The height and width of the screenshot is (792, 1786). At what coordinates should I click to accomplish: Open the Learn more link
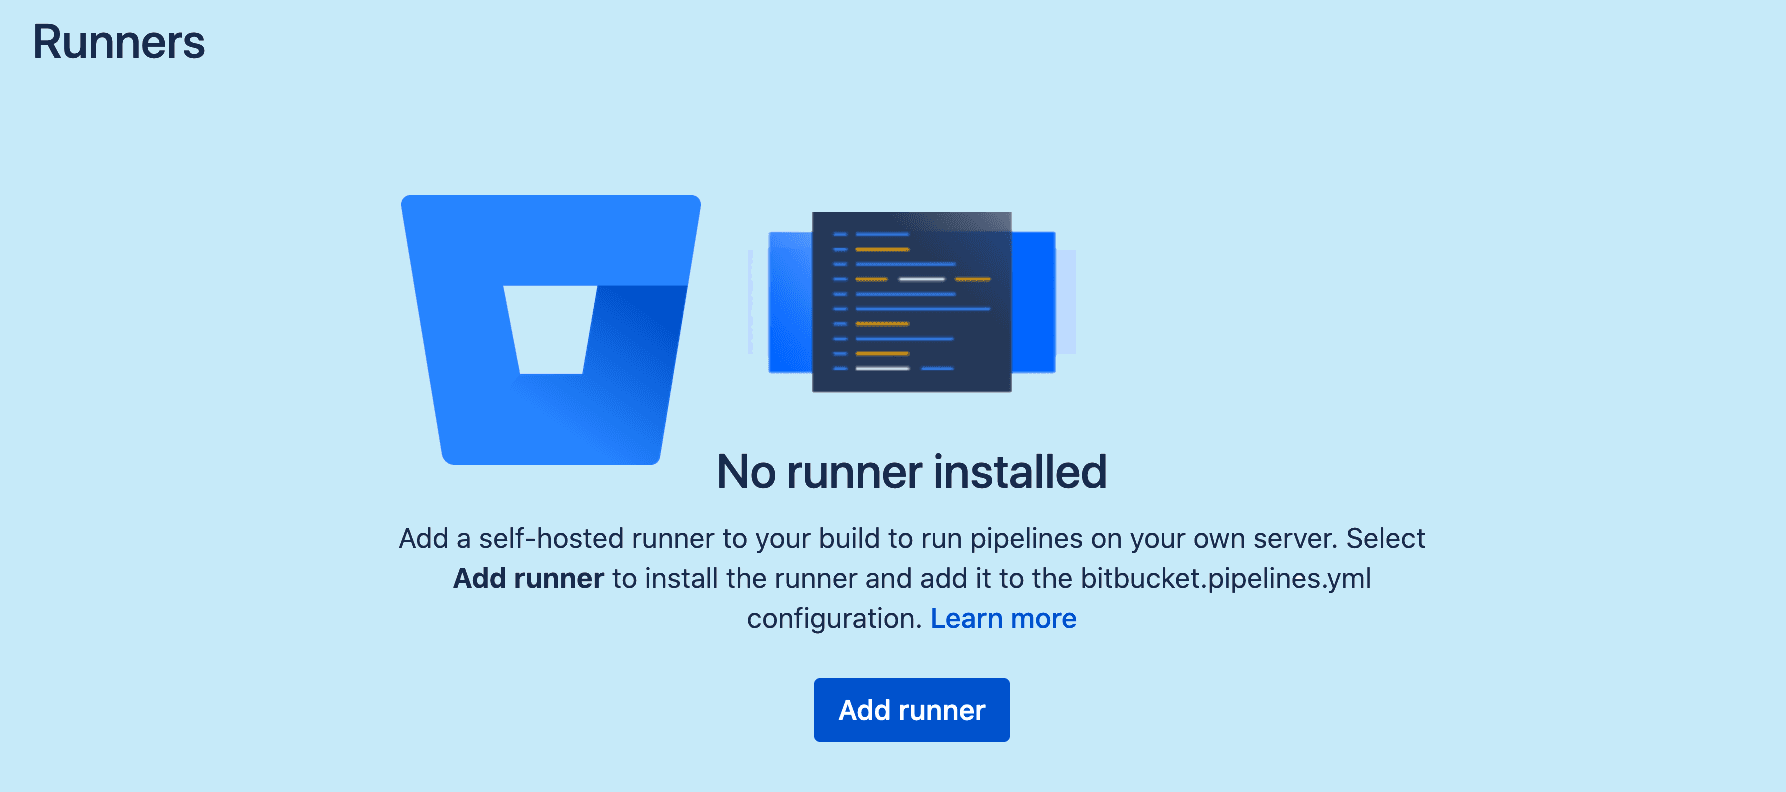(x=1003, y=619)
